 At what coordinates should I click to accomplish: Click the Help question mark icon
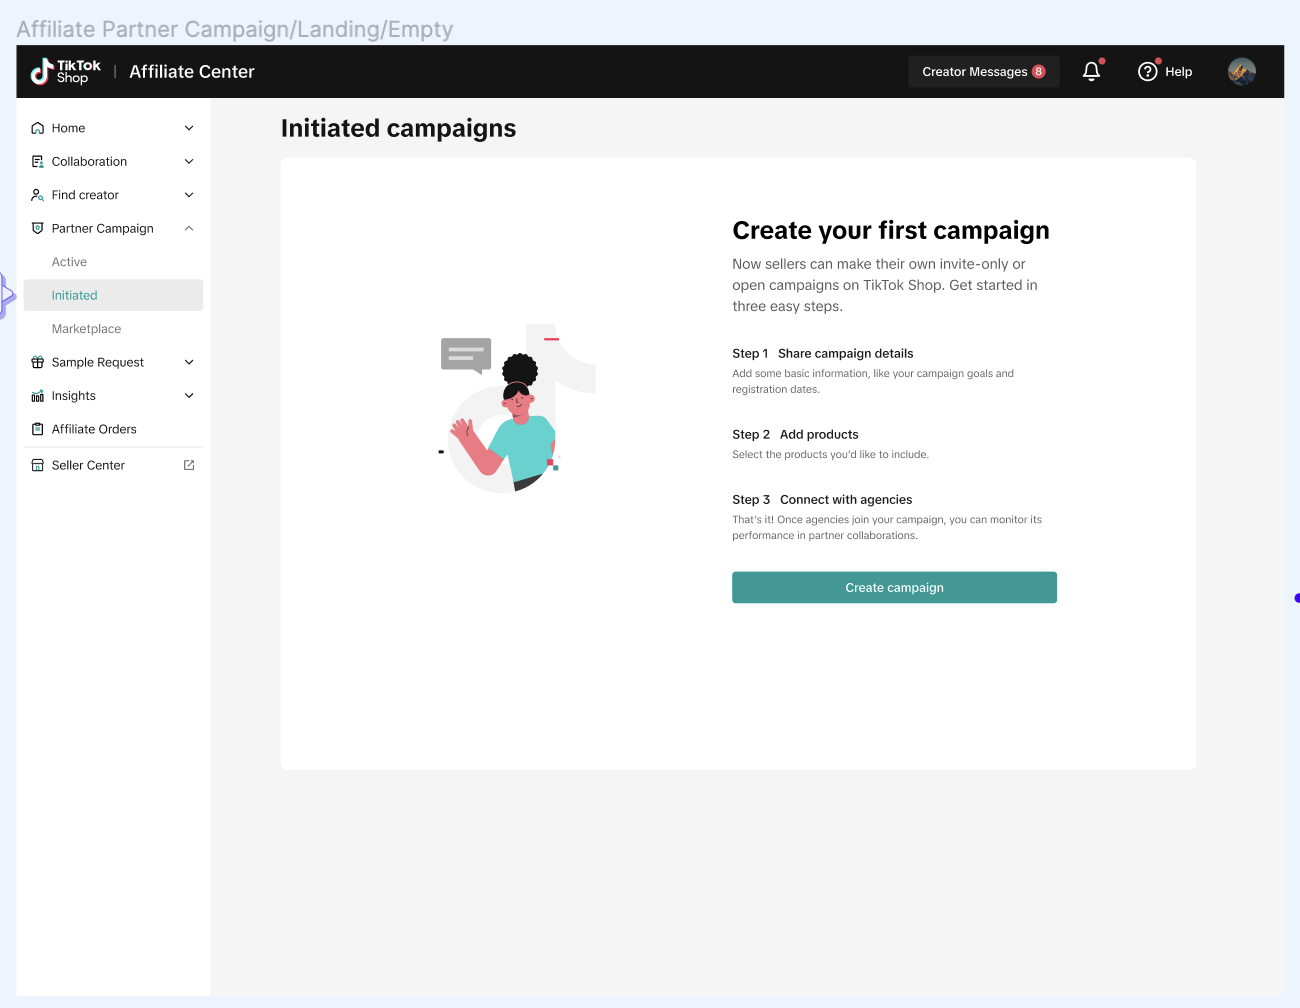tap(1147, 72)
